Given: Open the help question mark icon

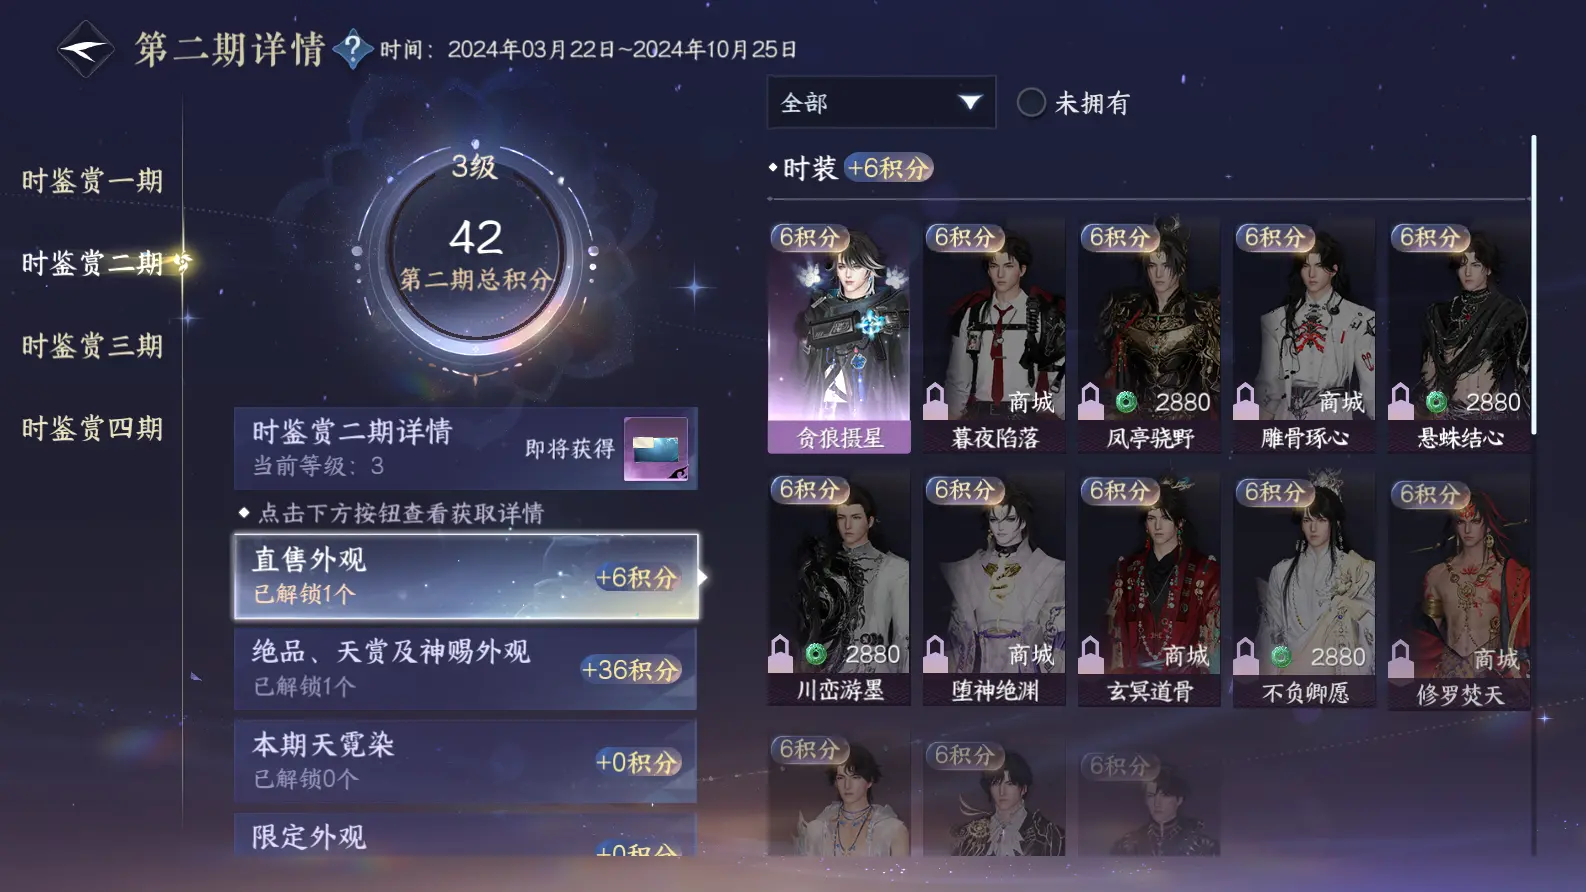Looking at the screenshot, I should pyautogui.click(x=352, y=48).
